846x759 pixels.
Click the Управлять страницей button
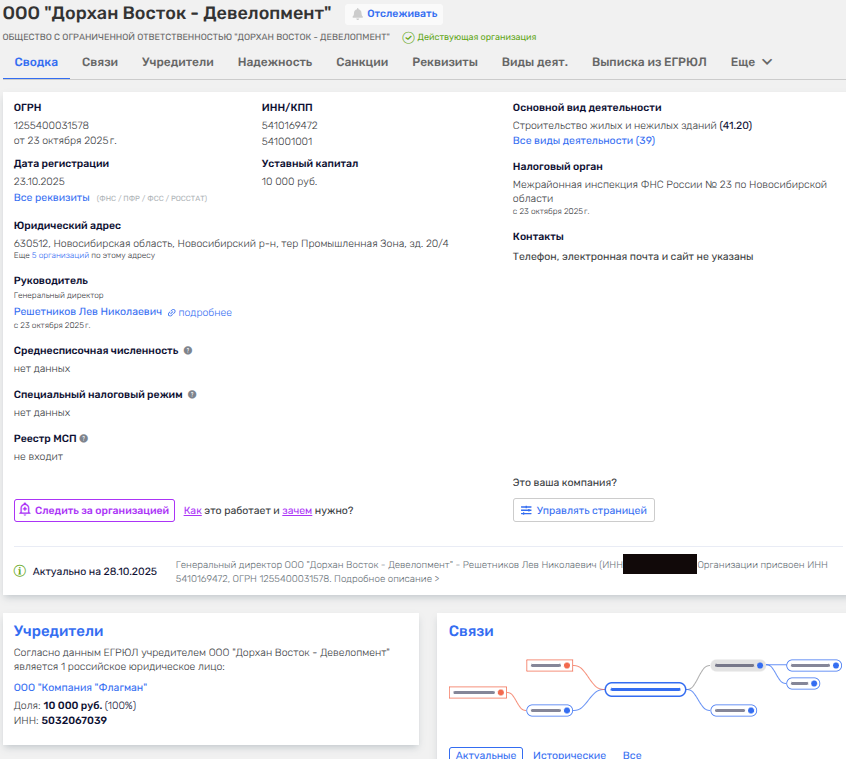click(583, 510)
